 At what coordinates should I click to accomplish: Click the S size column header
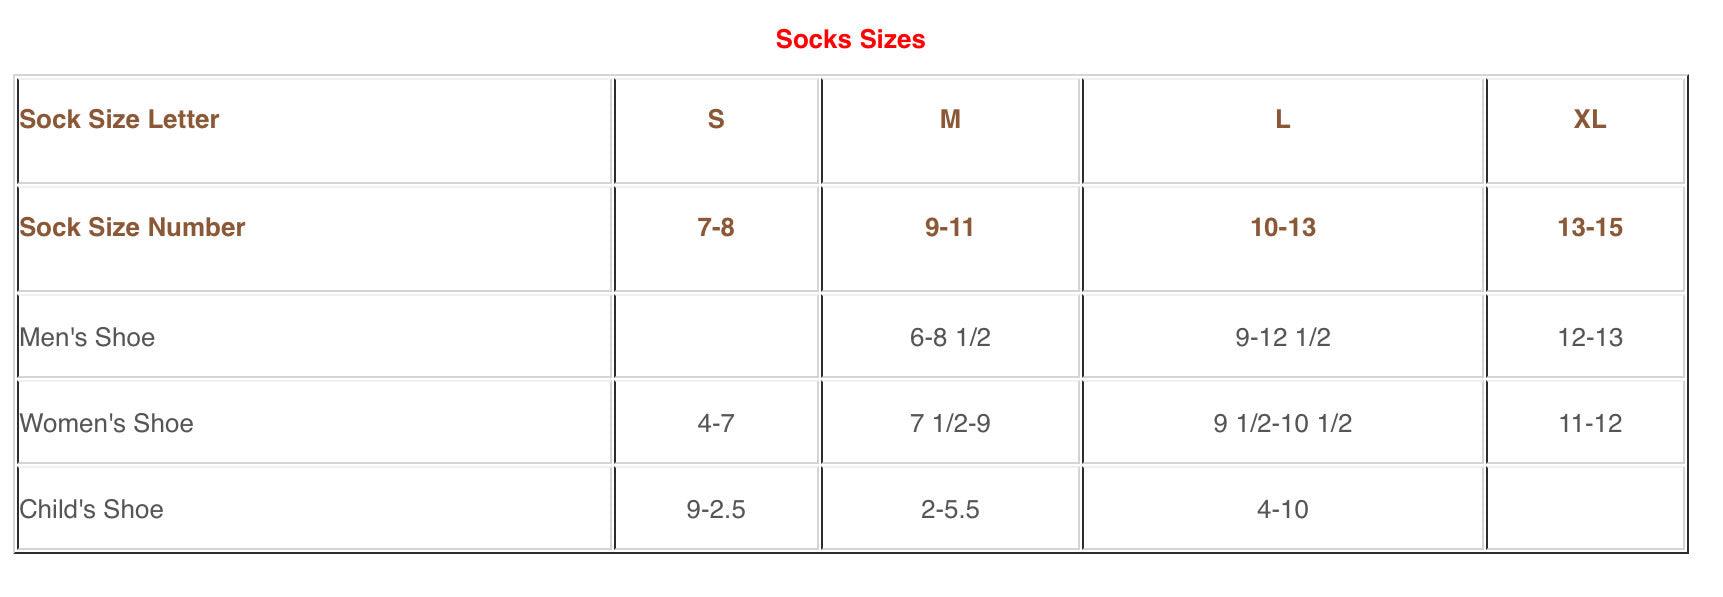pos(716,120)
